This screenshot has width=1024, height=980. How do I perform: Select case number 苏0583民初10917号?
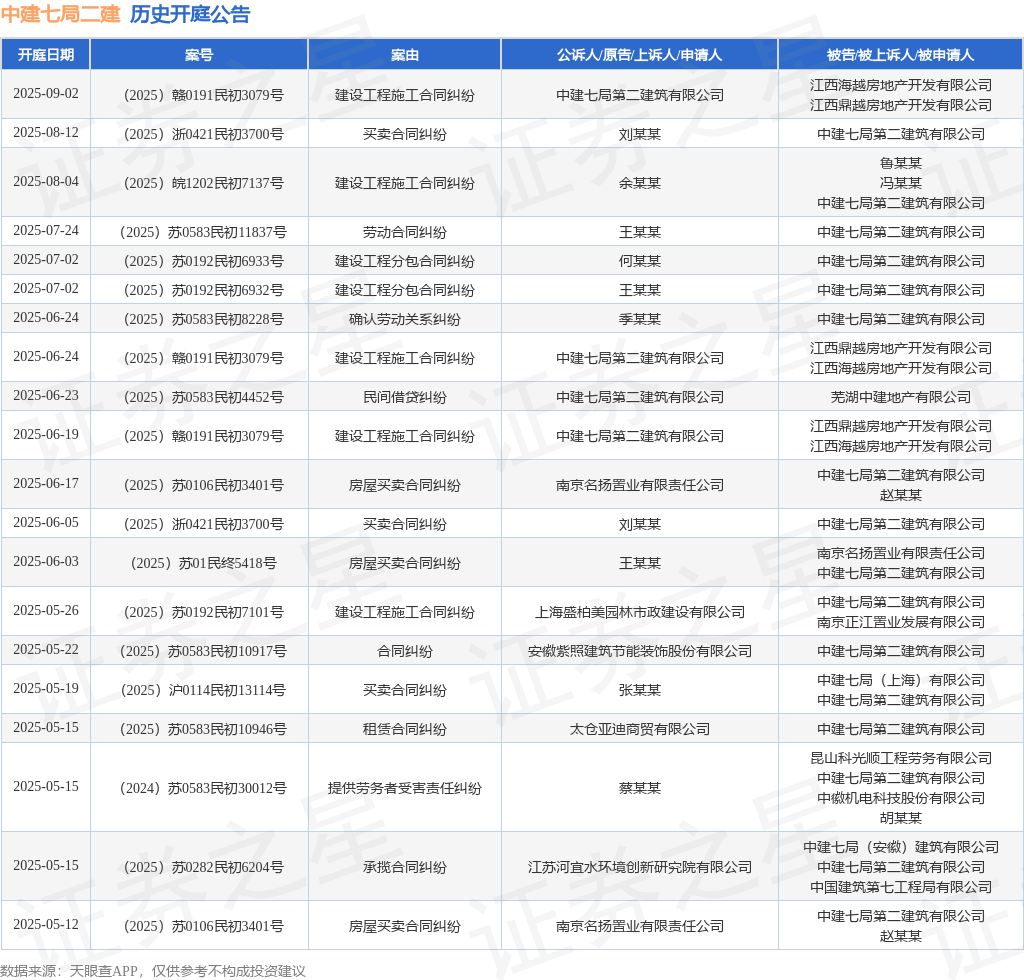pos(204,651)
